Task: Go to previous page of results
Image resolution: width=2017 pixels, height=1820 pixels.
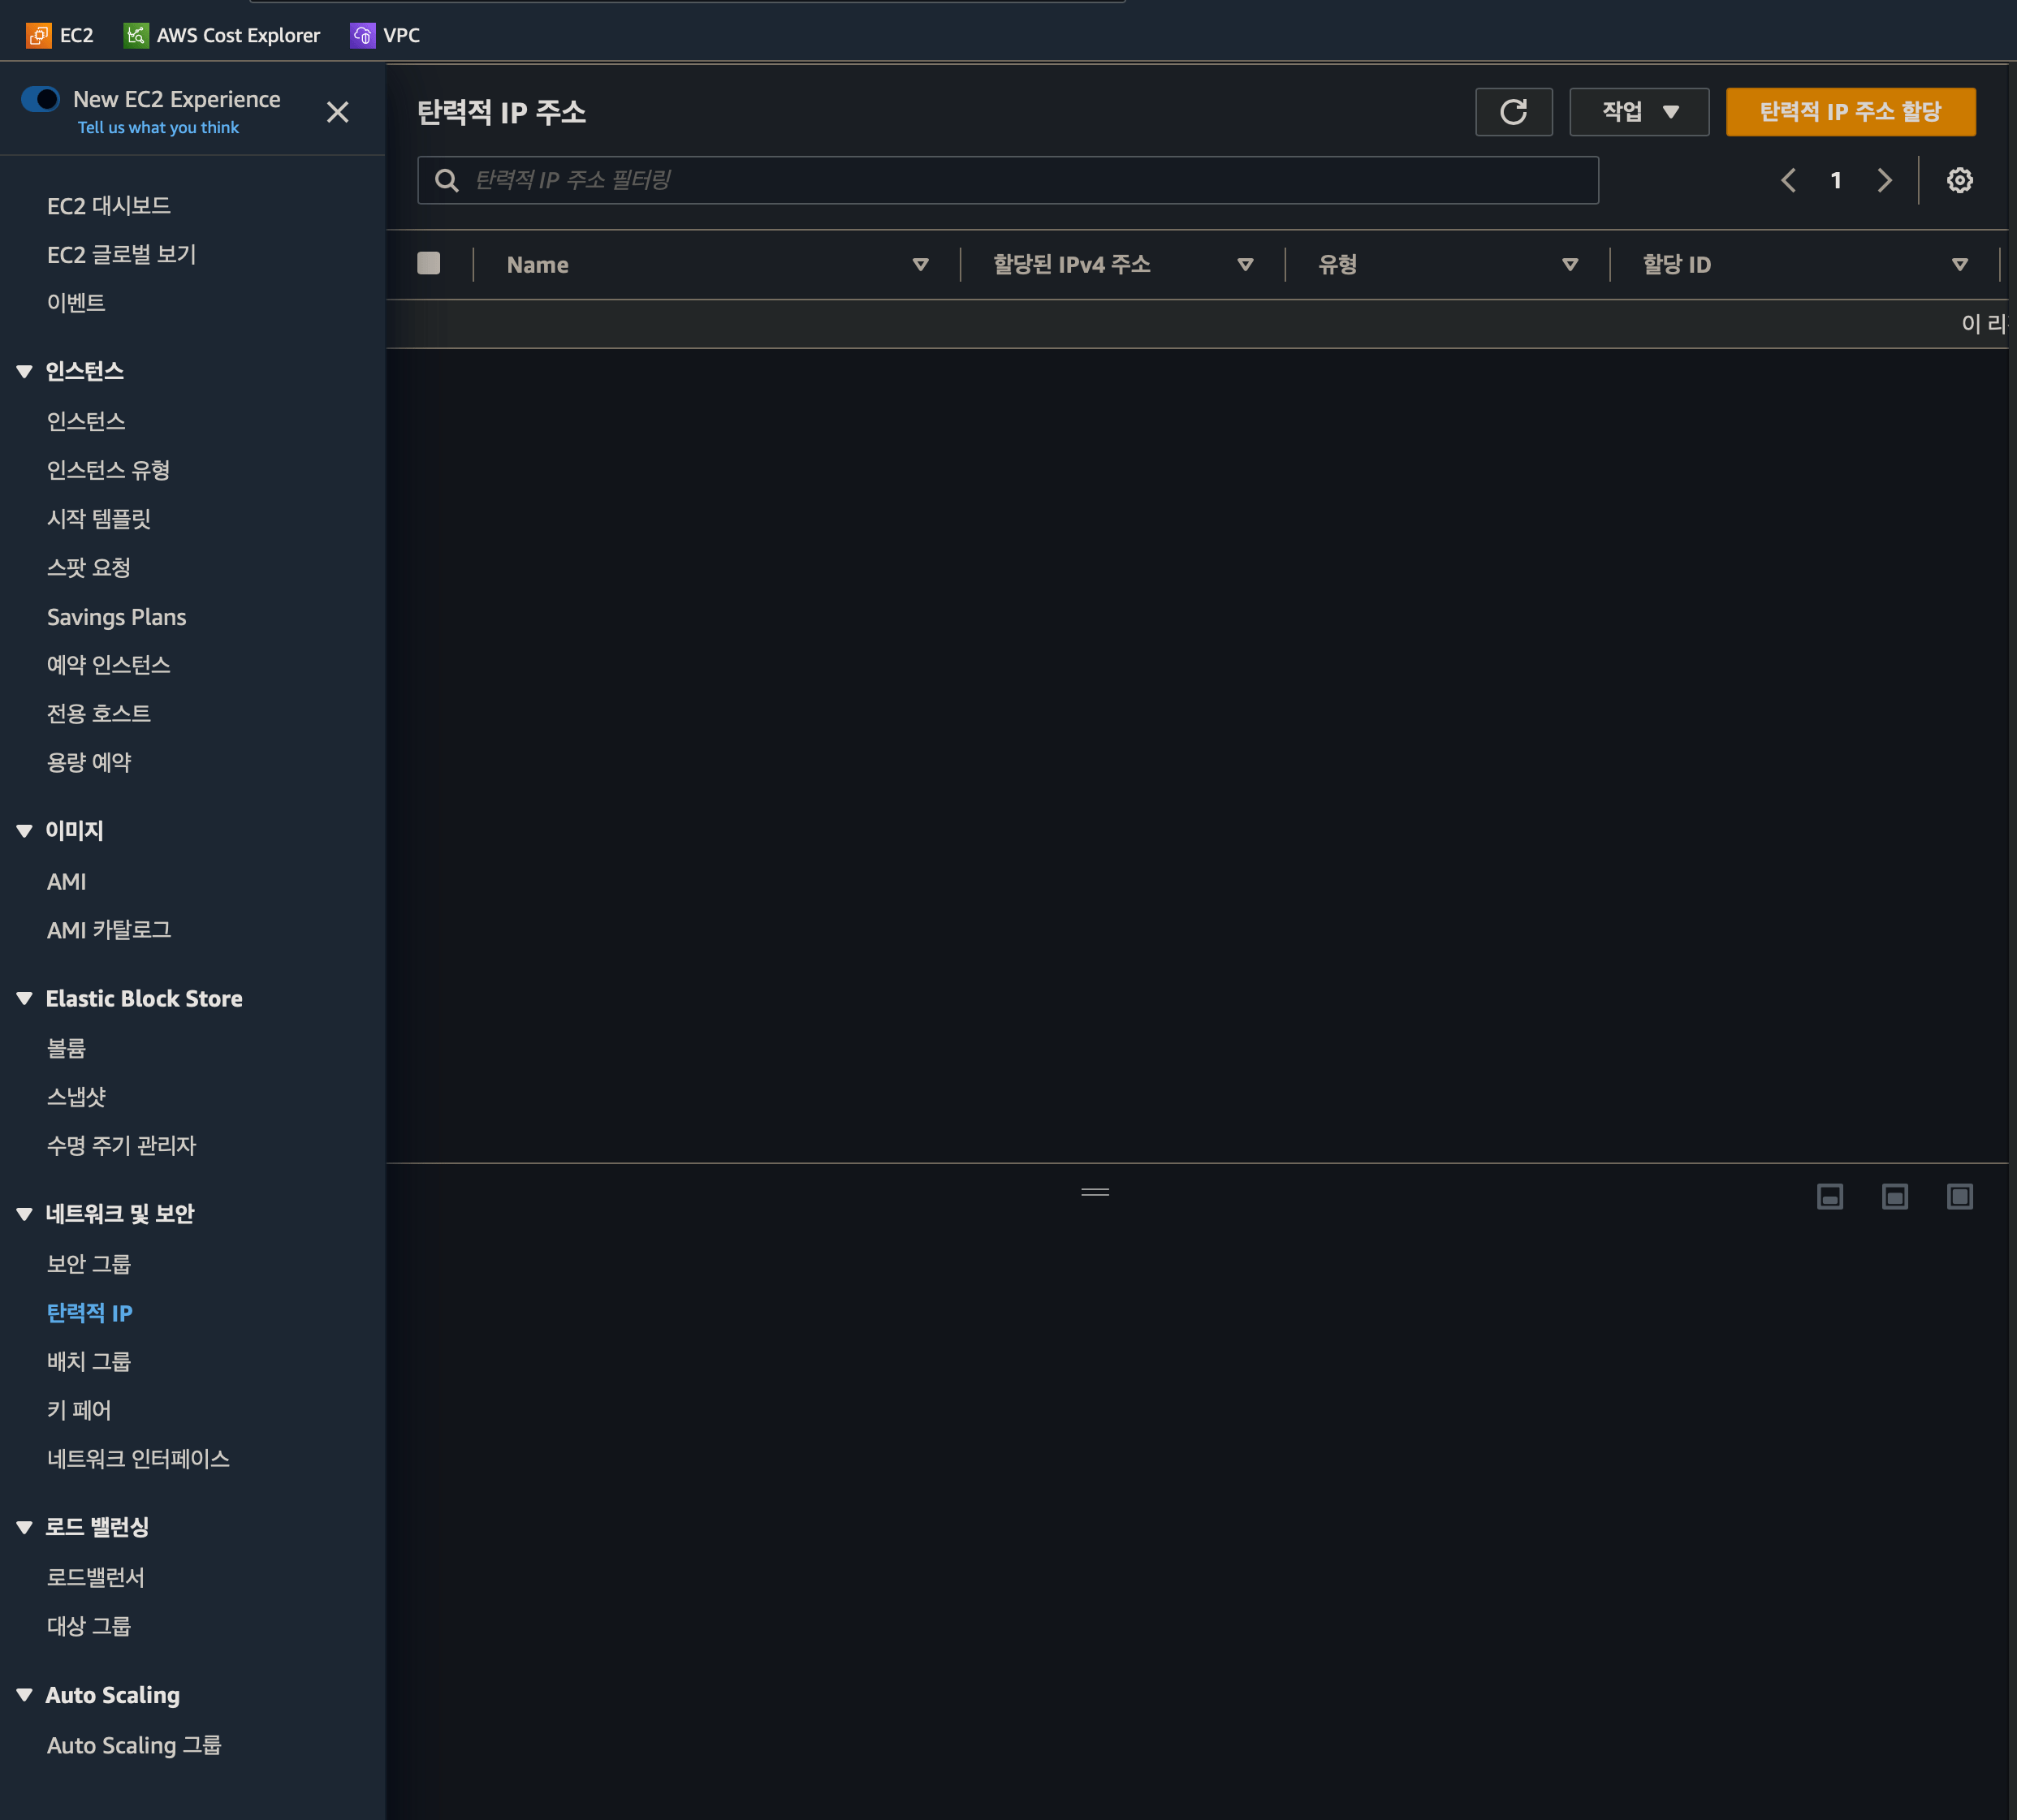Action: (1788, 180)
